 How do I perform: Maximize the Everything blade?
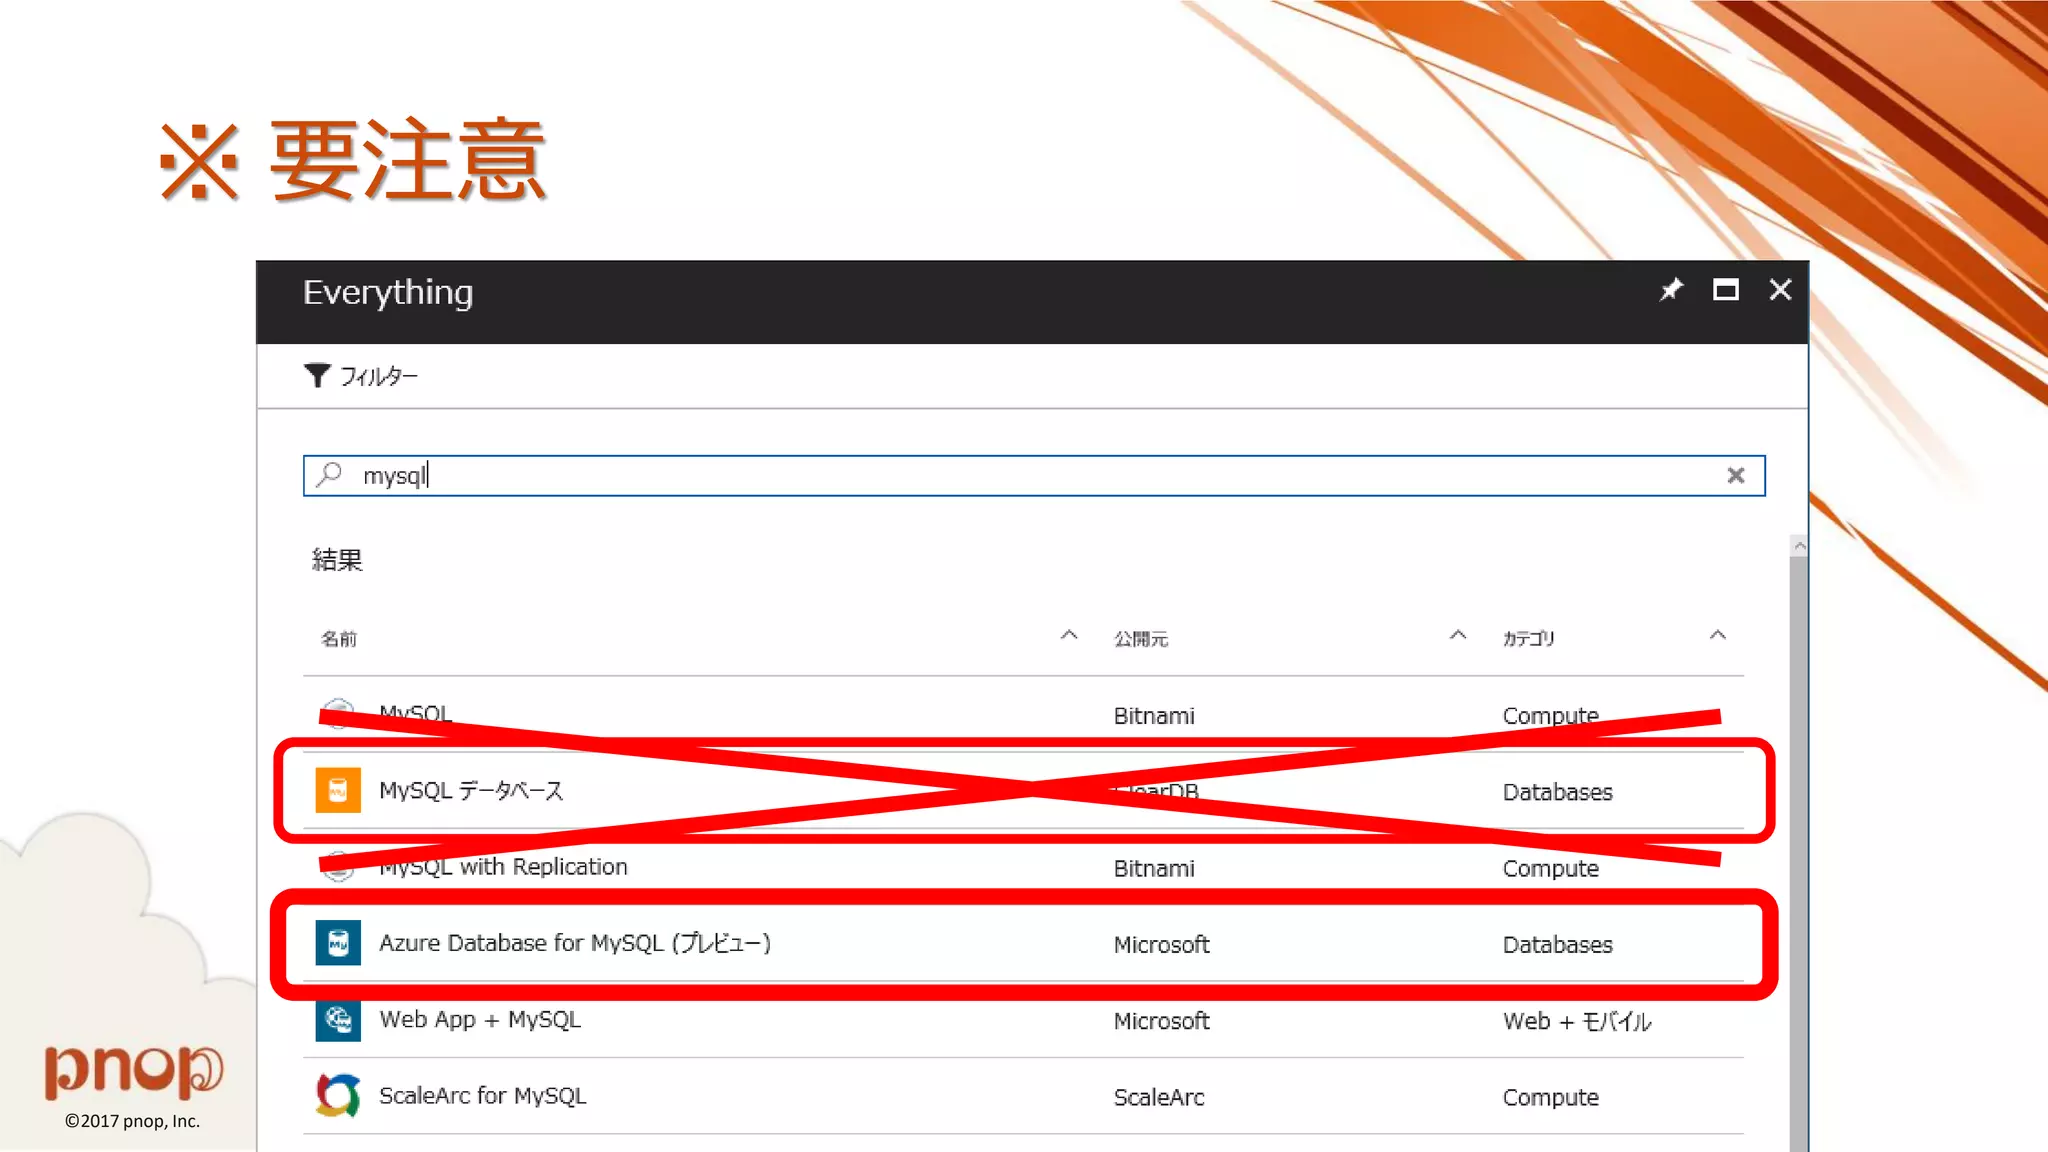coord(1725,290)
